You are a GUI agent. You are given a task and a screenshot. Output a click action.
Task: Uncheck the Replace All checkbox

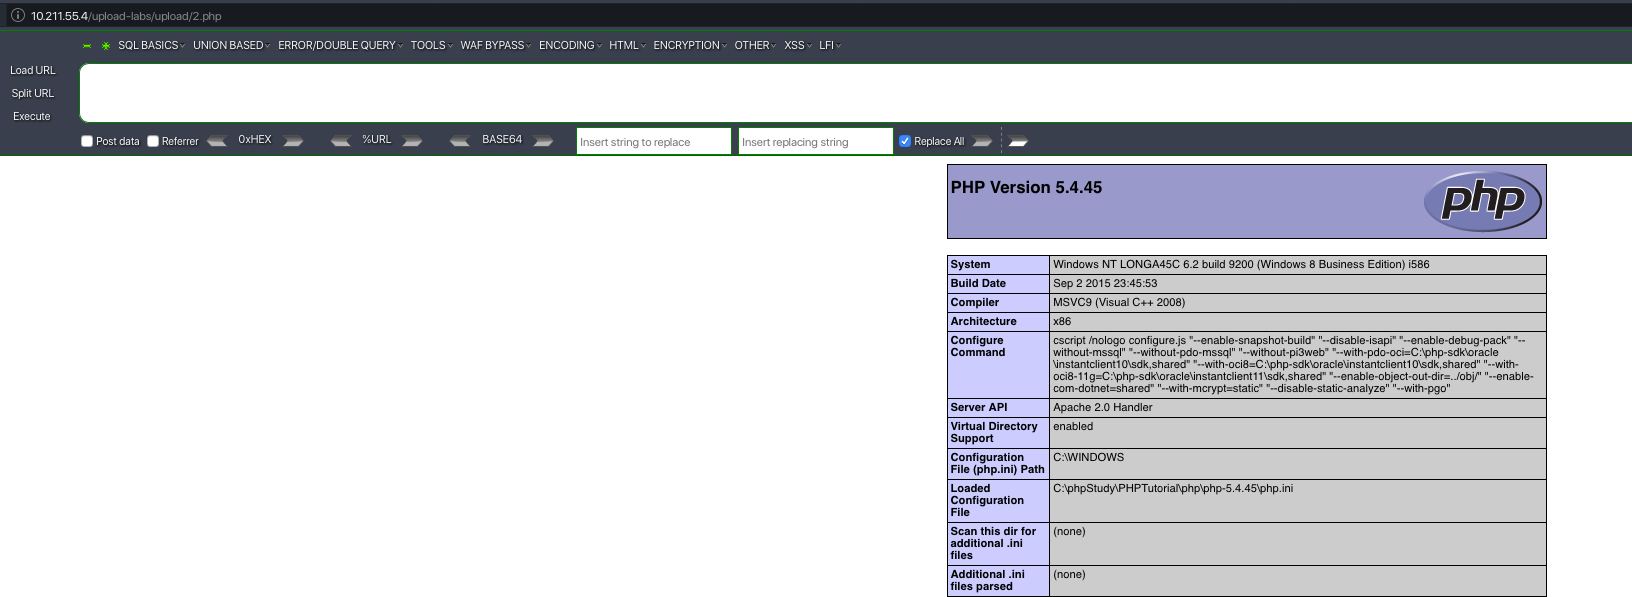tap(905, 141)
